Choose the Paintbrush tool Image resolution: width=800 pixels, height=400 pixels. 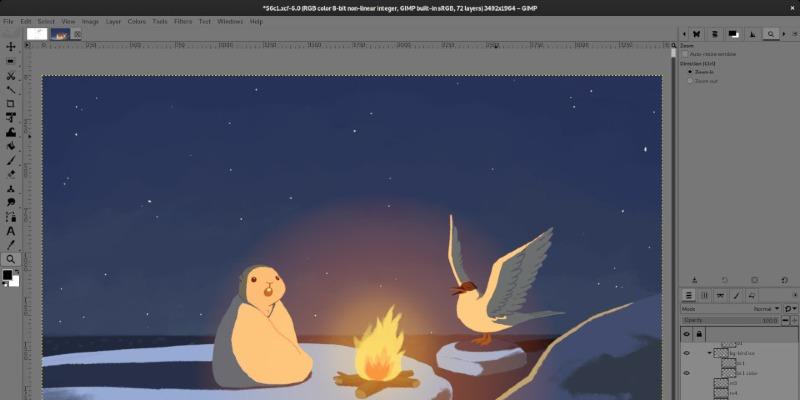click(11, 159)
